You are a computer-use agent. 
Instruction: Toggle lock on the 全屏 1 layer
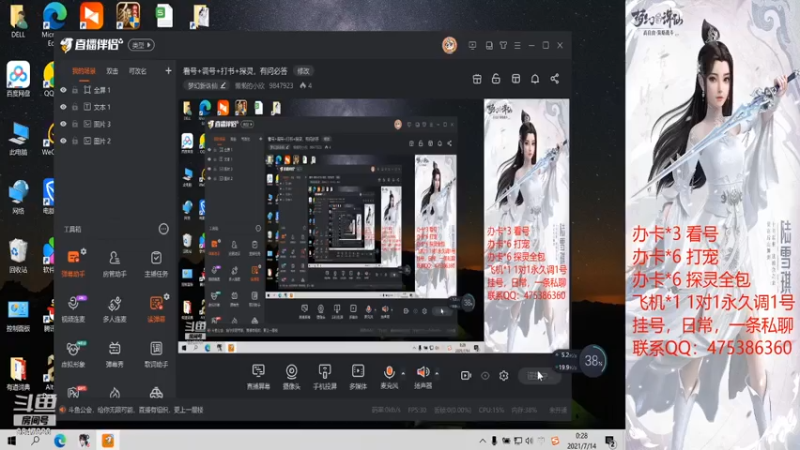point(75,90)
